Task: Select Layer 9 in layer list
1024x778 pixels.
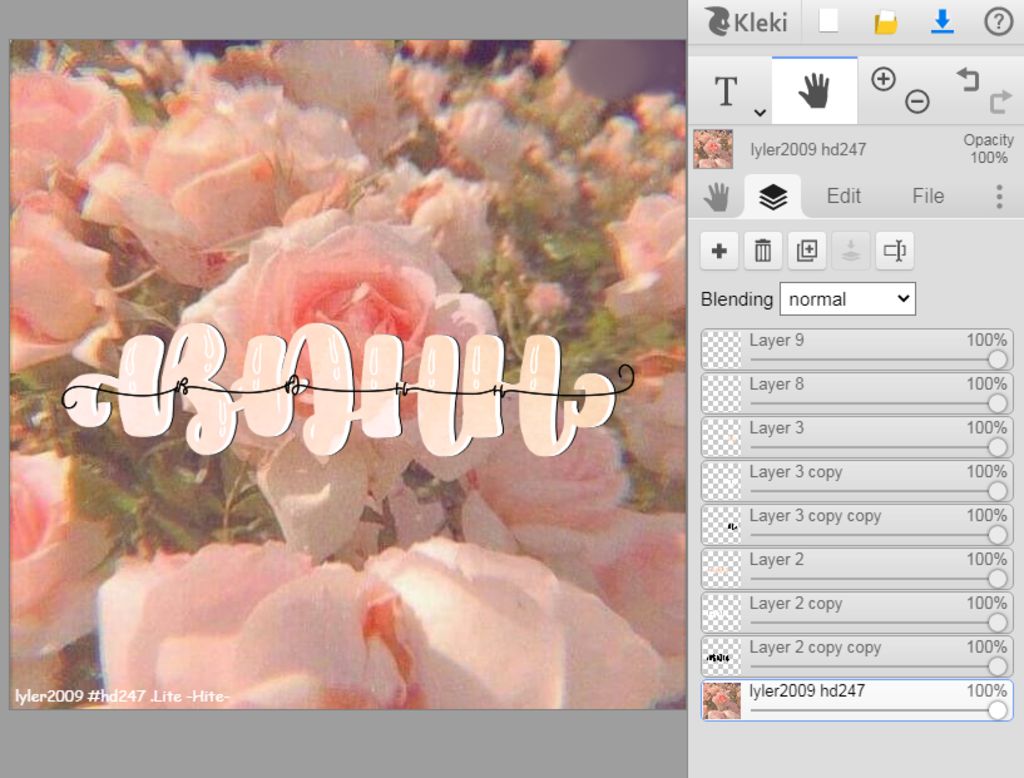Action: coord(856,350)
